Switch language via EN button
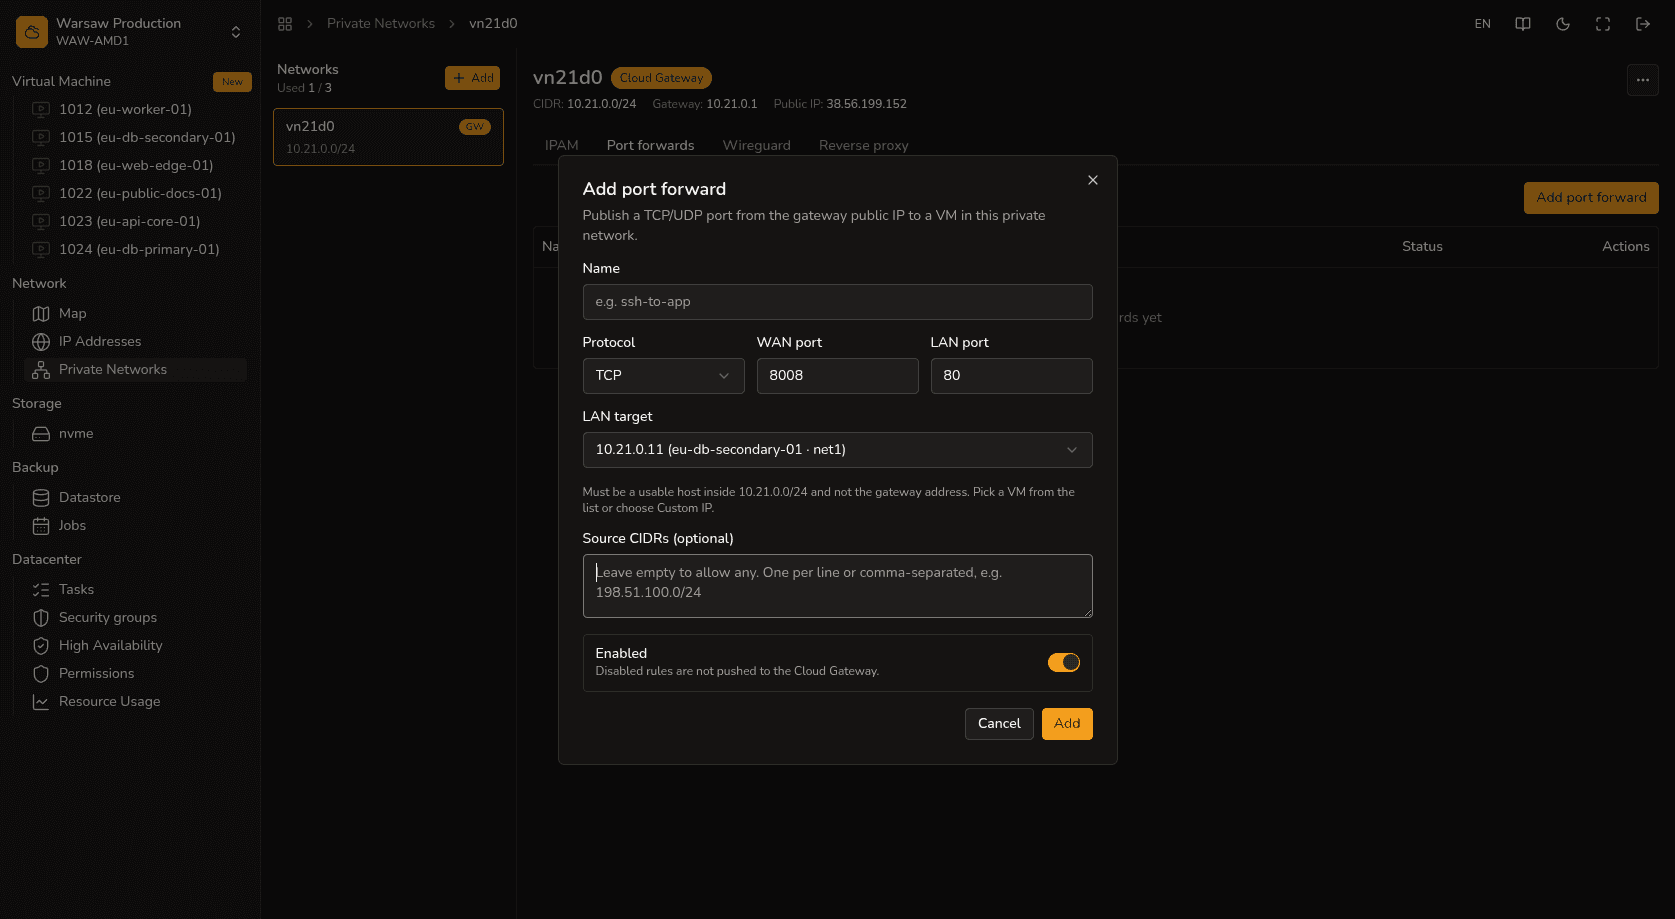Viewport: 1675px width, 919px height. pos(1483,24)
